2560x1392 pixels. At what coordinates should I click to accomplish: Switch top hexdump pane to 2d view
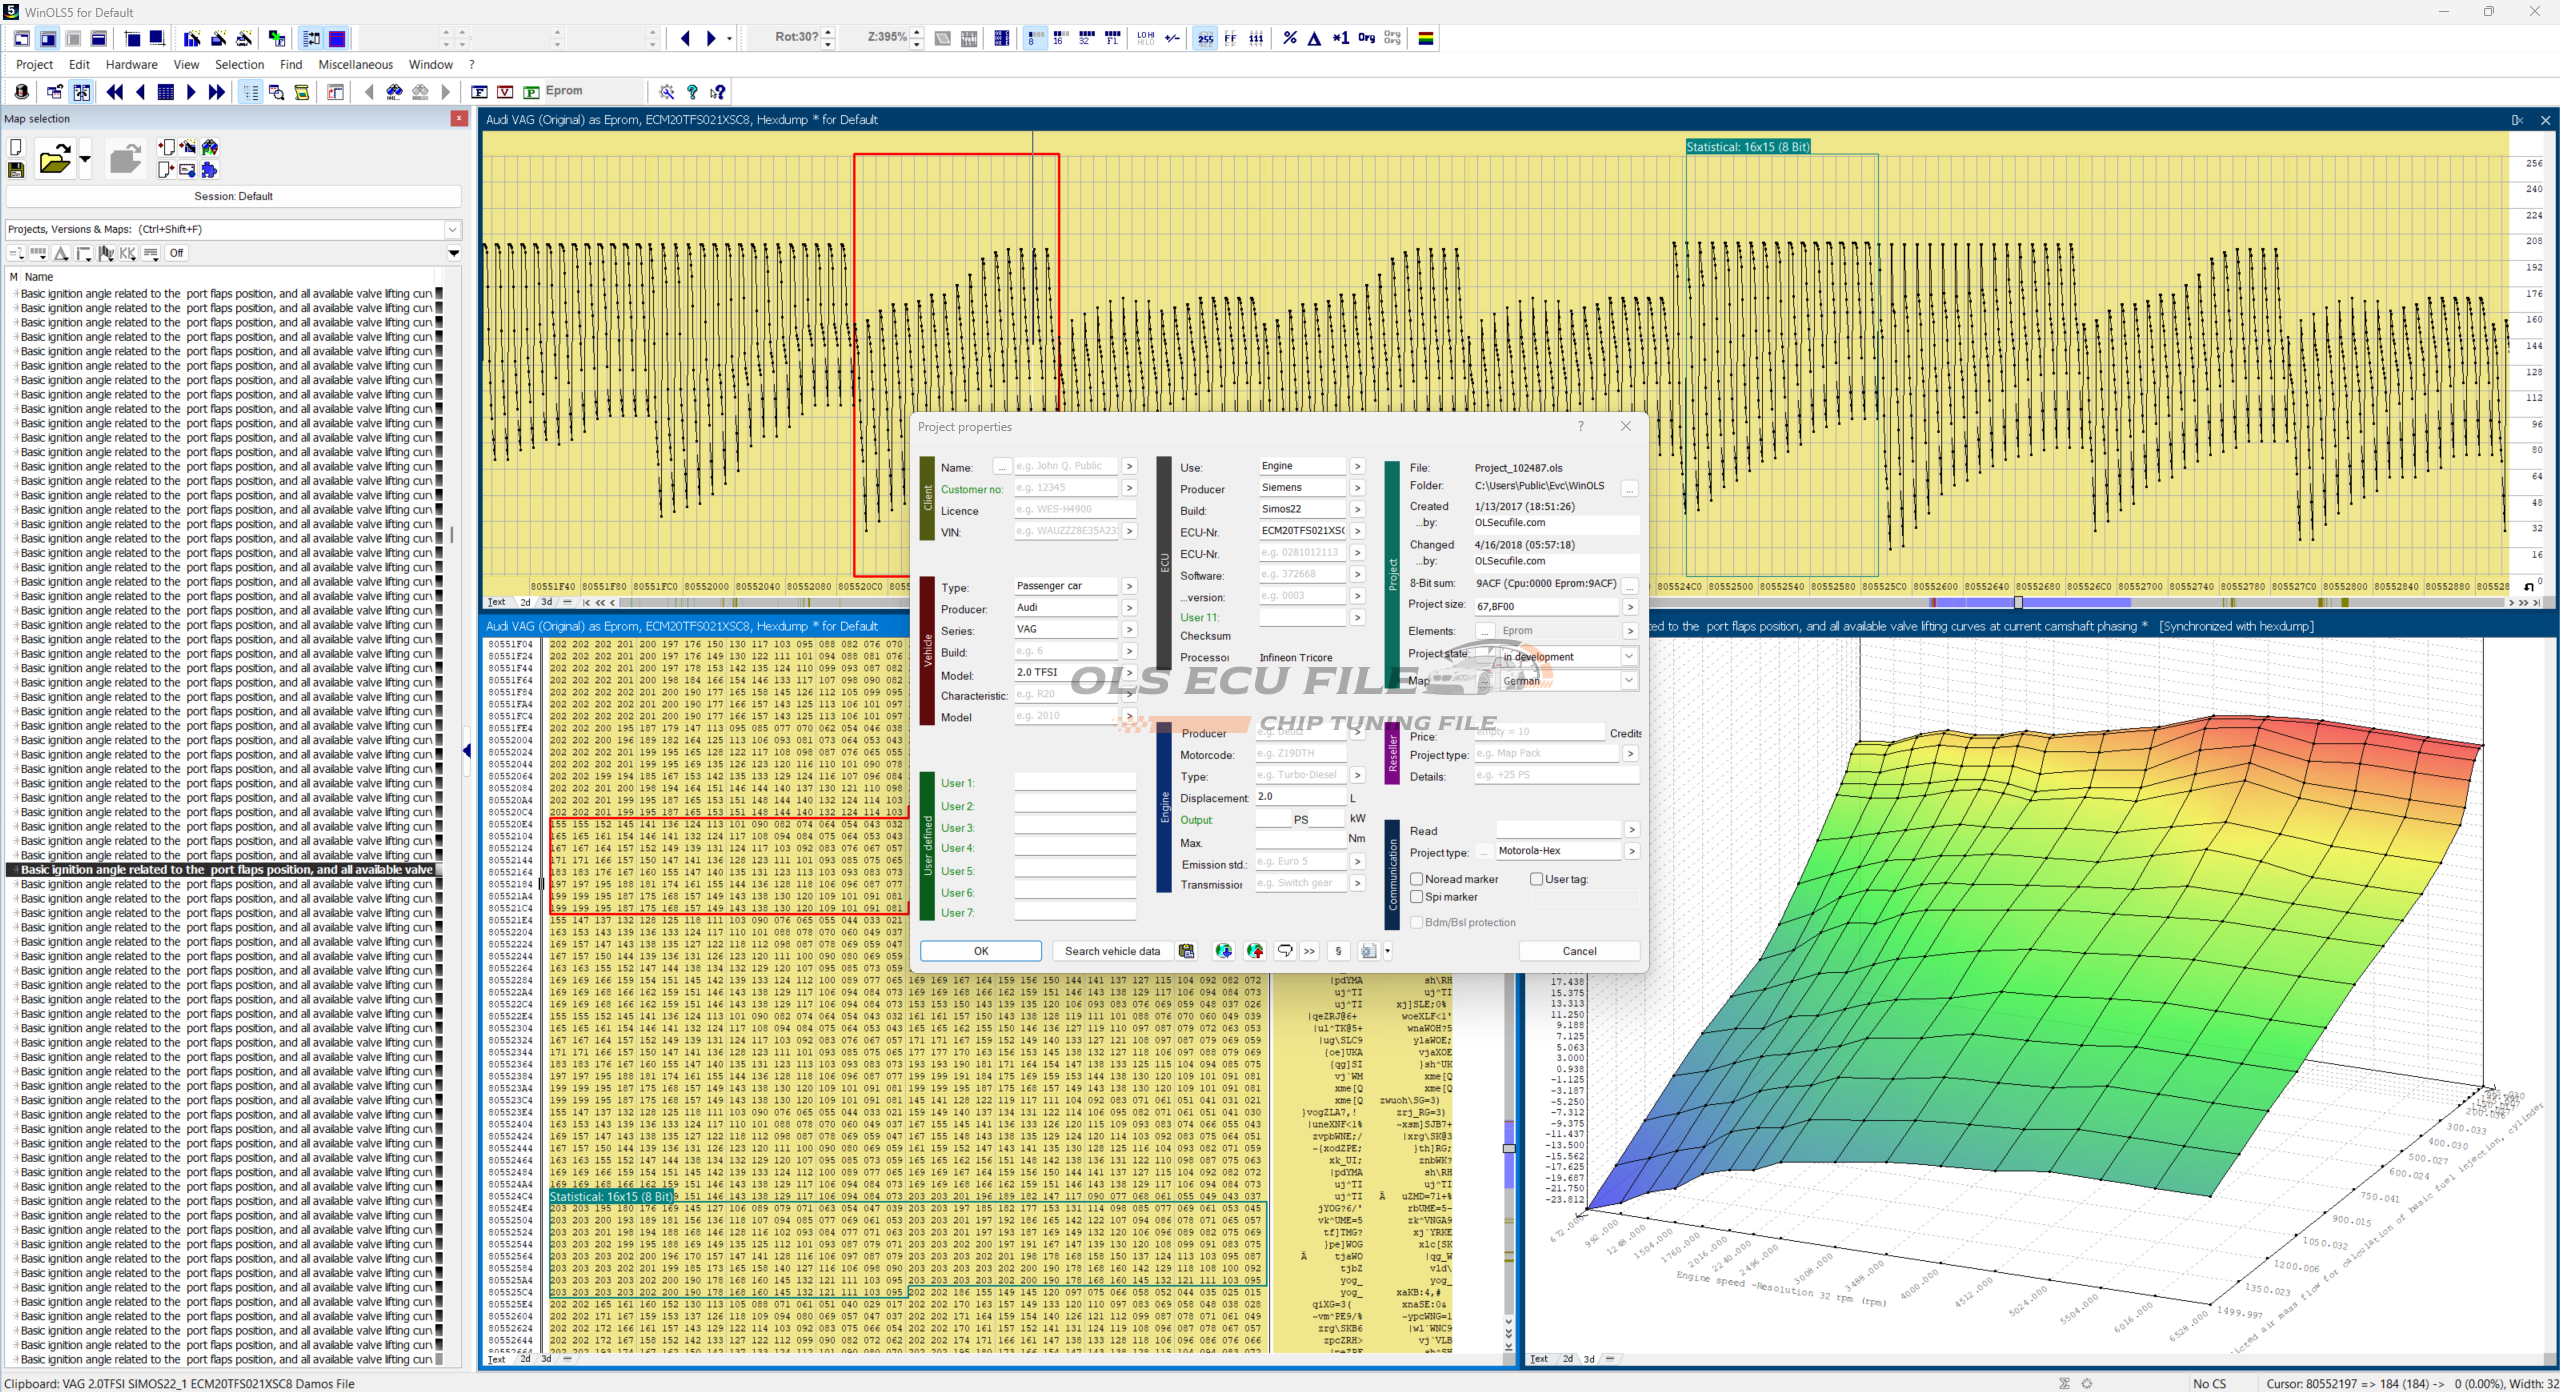coord(525,602)
